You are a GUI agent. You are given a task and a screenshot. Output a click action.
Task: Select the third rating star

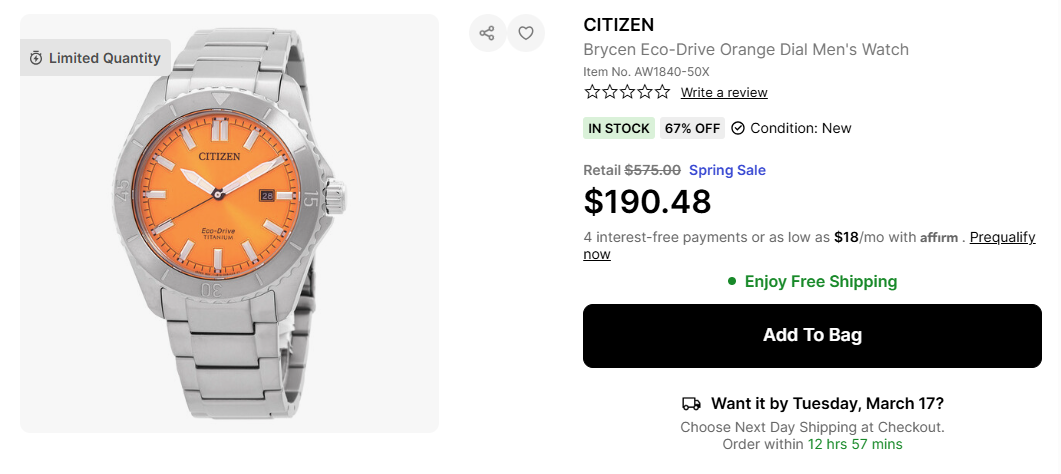point(627,92)
